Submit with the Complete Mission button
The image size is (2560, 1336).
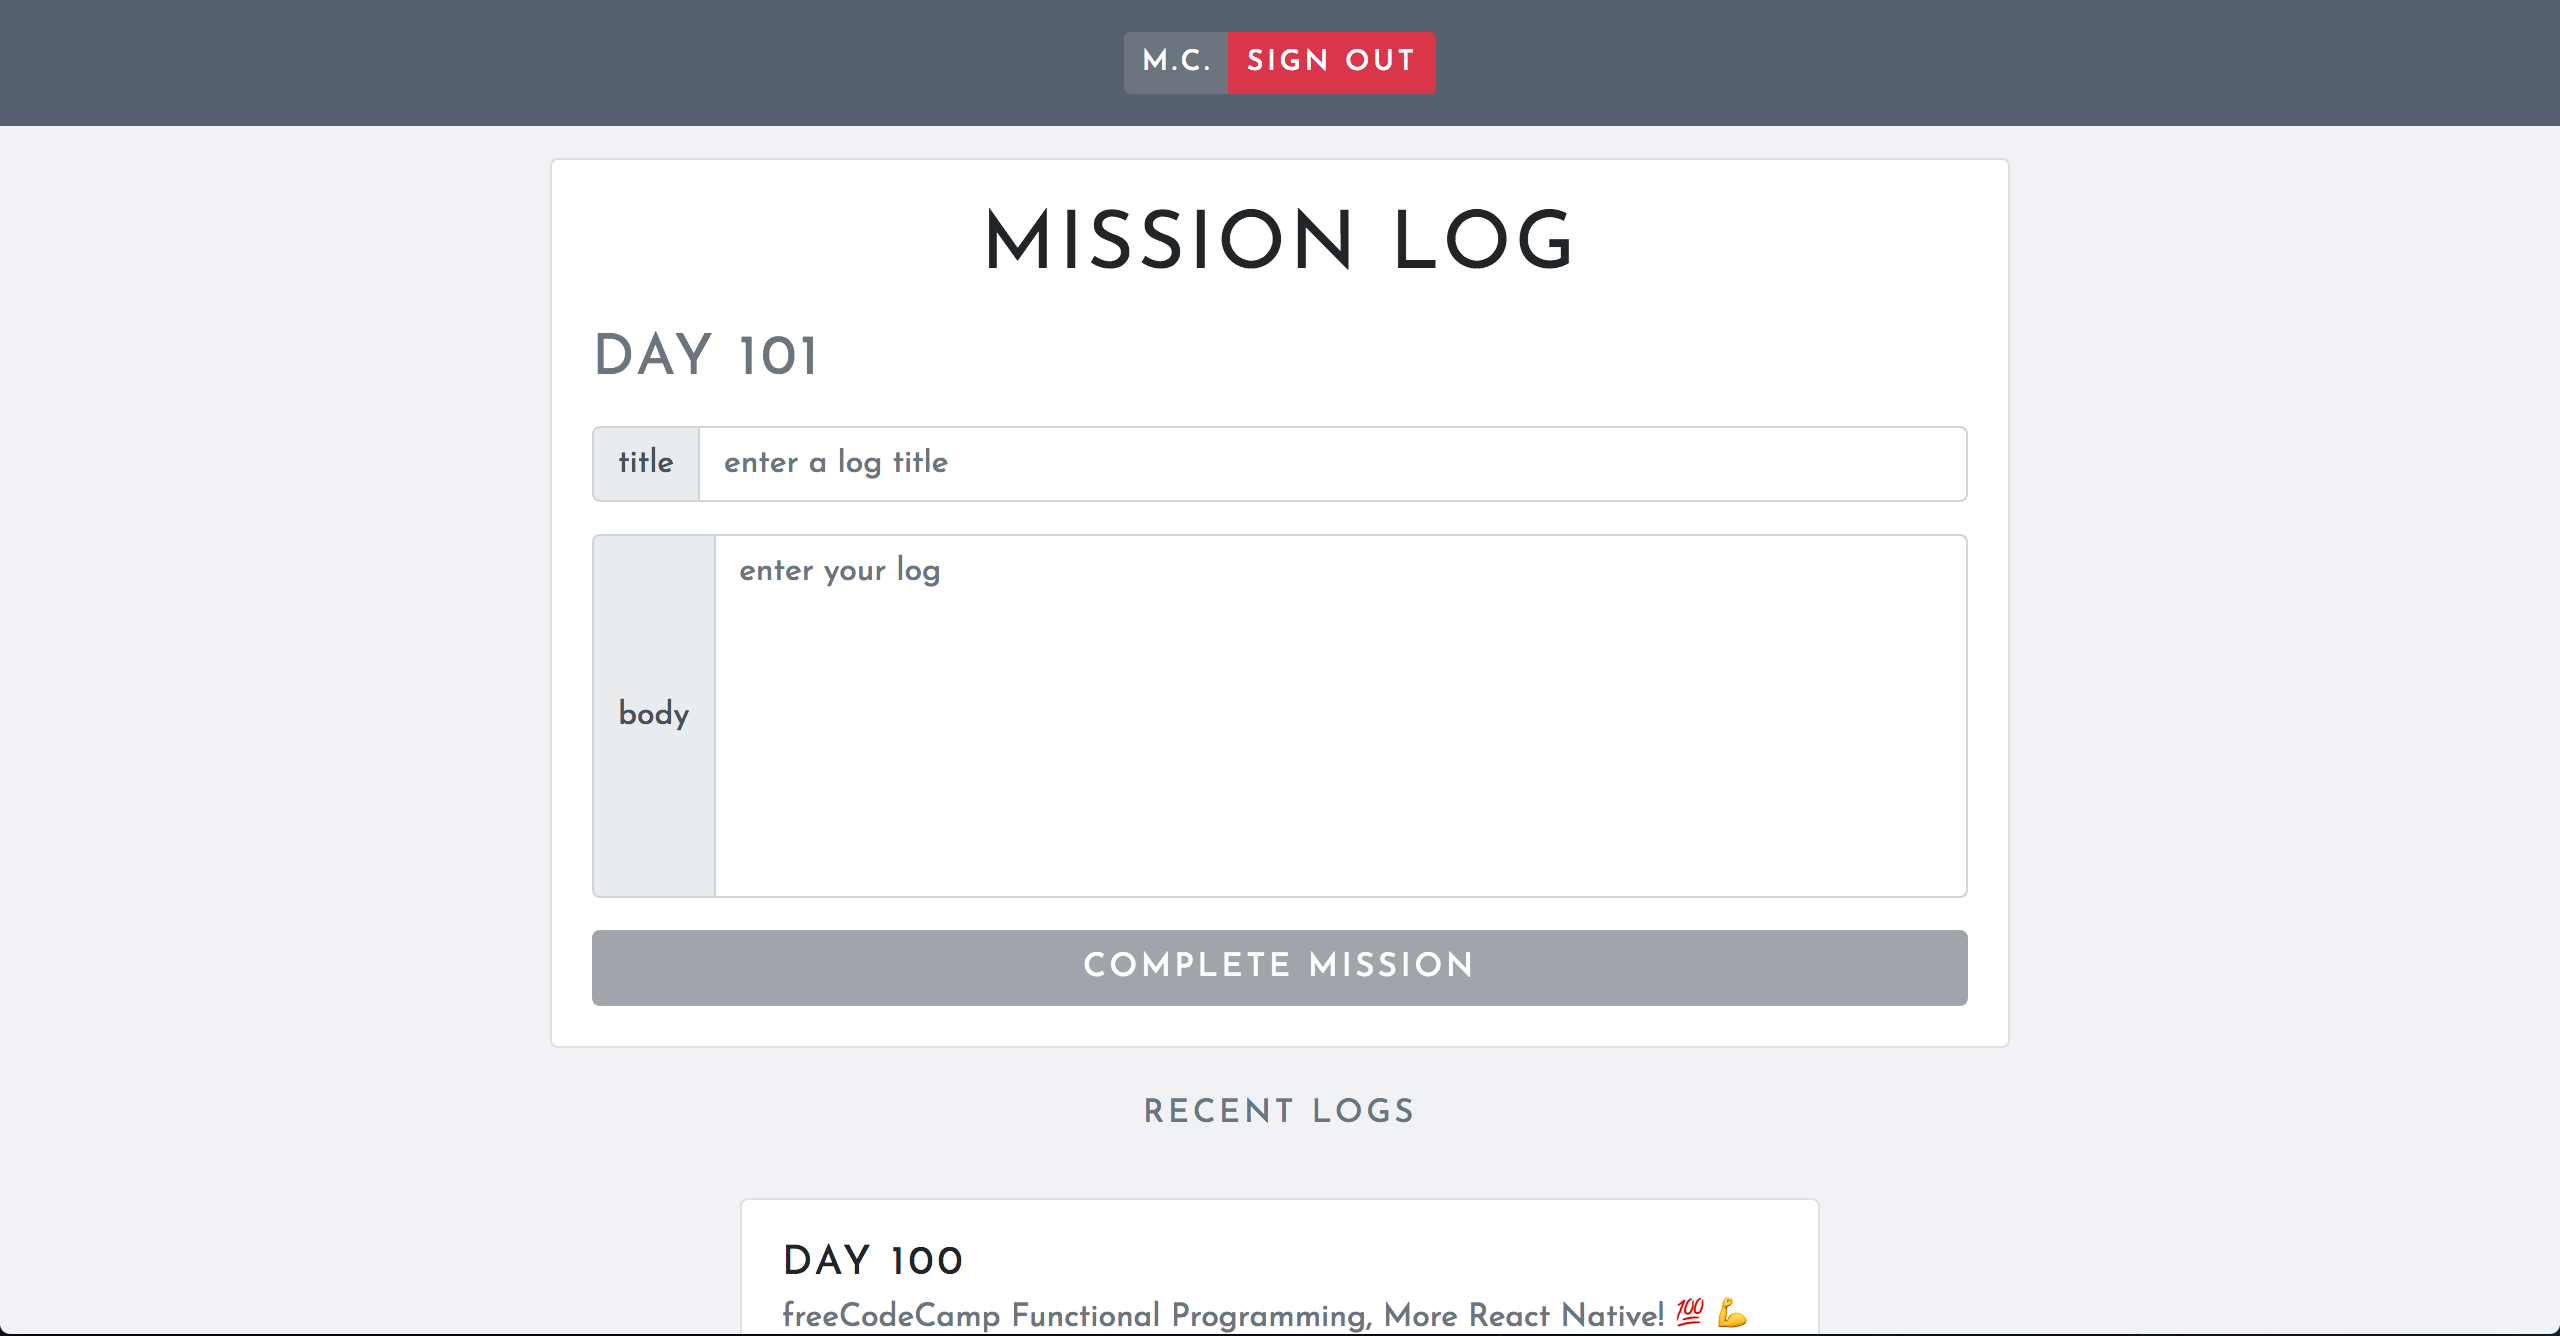[x=1279, y=967]
